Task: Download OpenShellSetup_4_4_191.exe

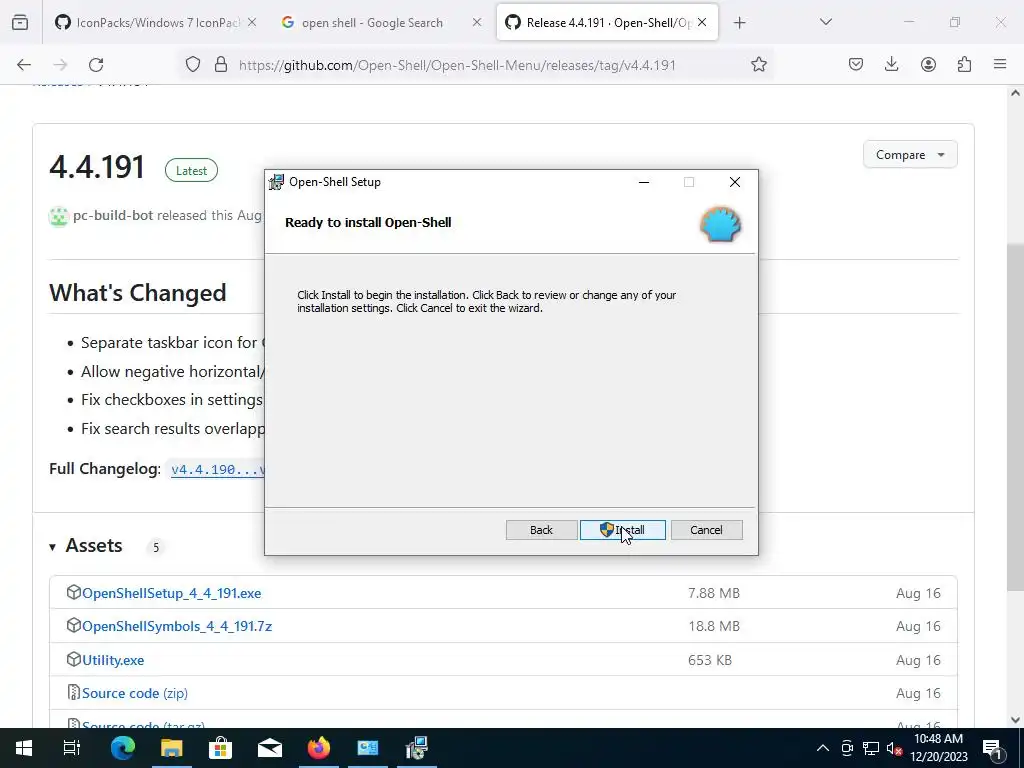Action: click(172, 593)
